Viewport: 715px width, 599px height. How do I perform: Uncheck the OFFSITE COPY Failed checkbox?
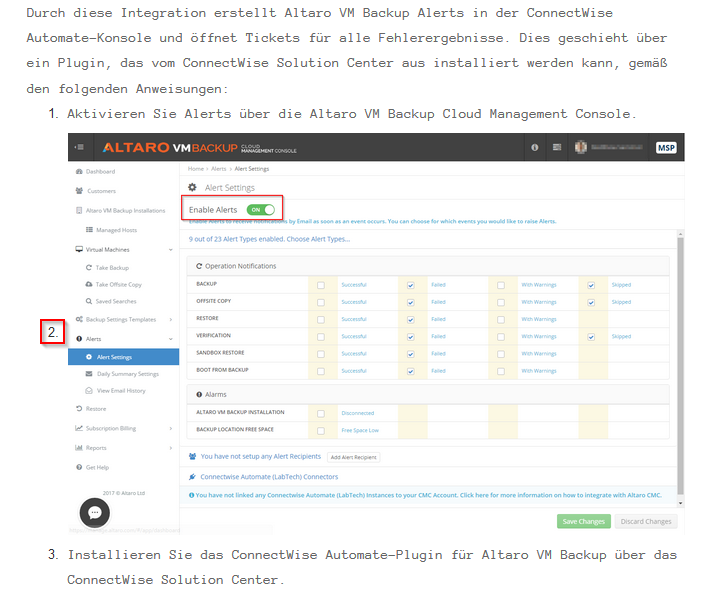tap(410, 302)
